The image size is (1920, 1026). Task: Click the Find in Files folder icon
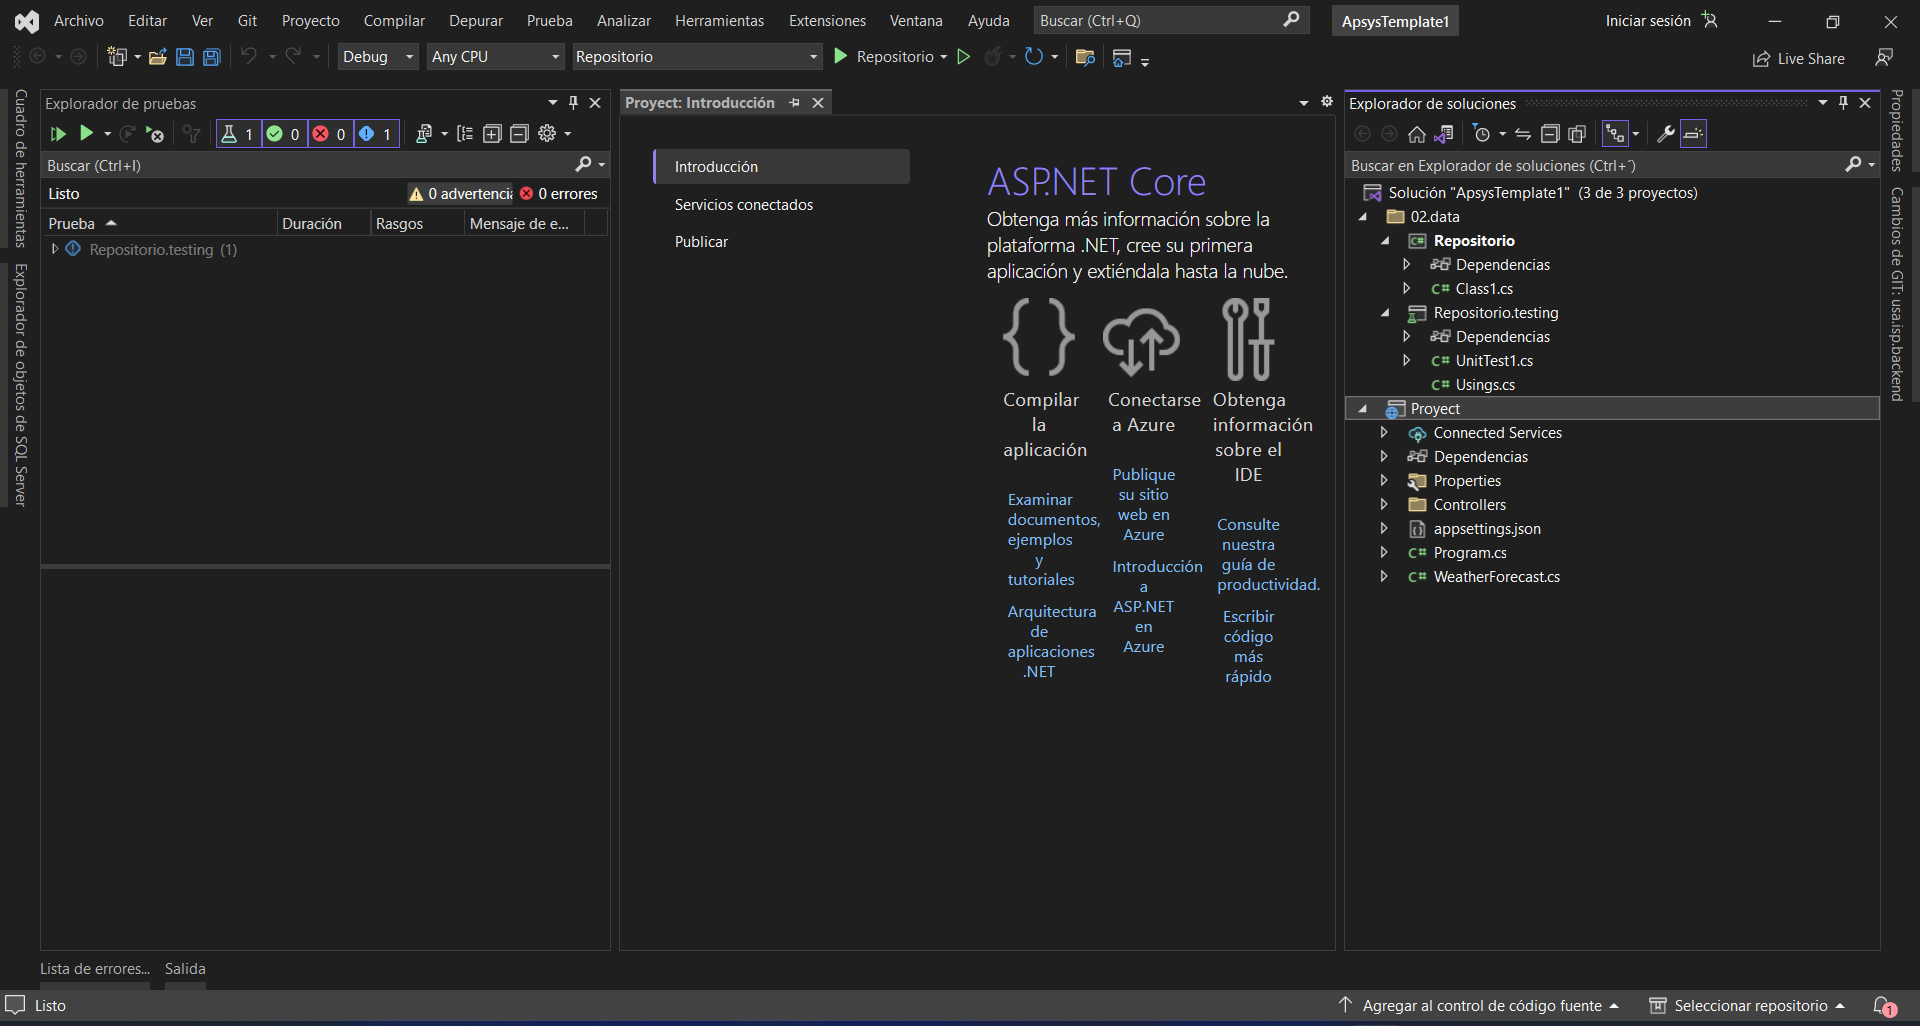click(x=1085, y=57)
